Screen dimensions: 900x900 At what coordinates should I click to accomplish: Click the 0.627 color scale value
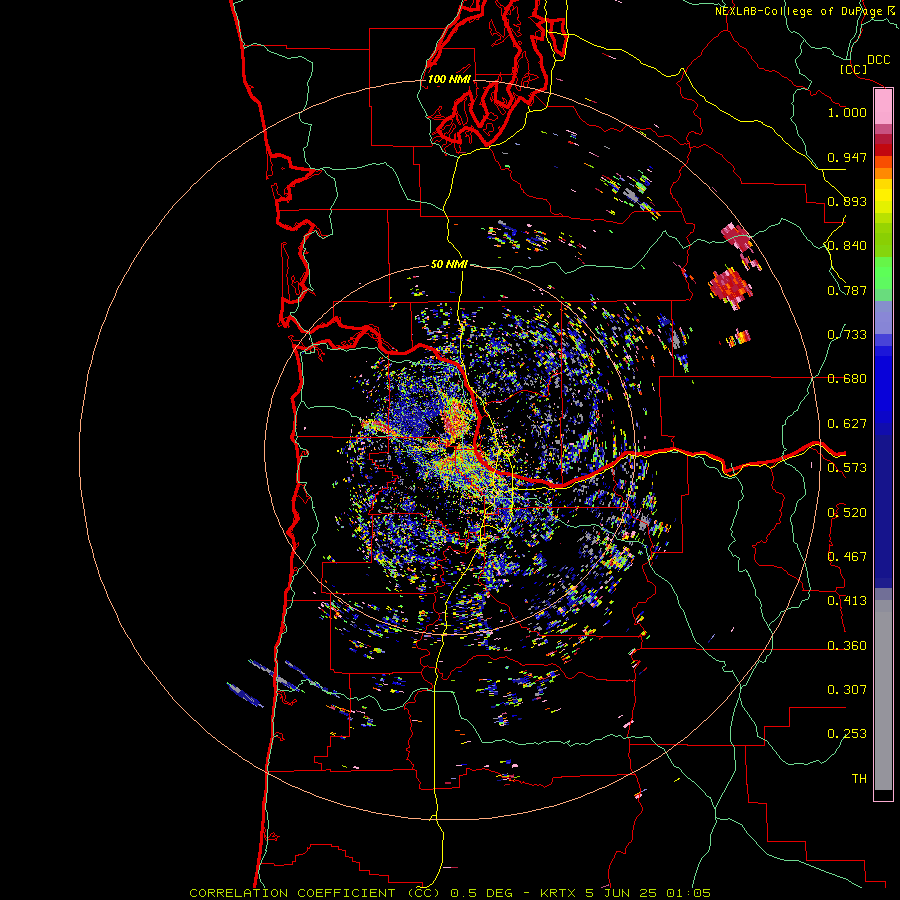pyautogui.click(x=847, y=424)
